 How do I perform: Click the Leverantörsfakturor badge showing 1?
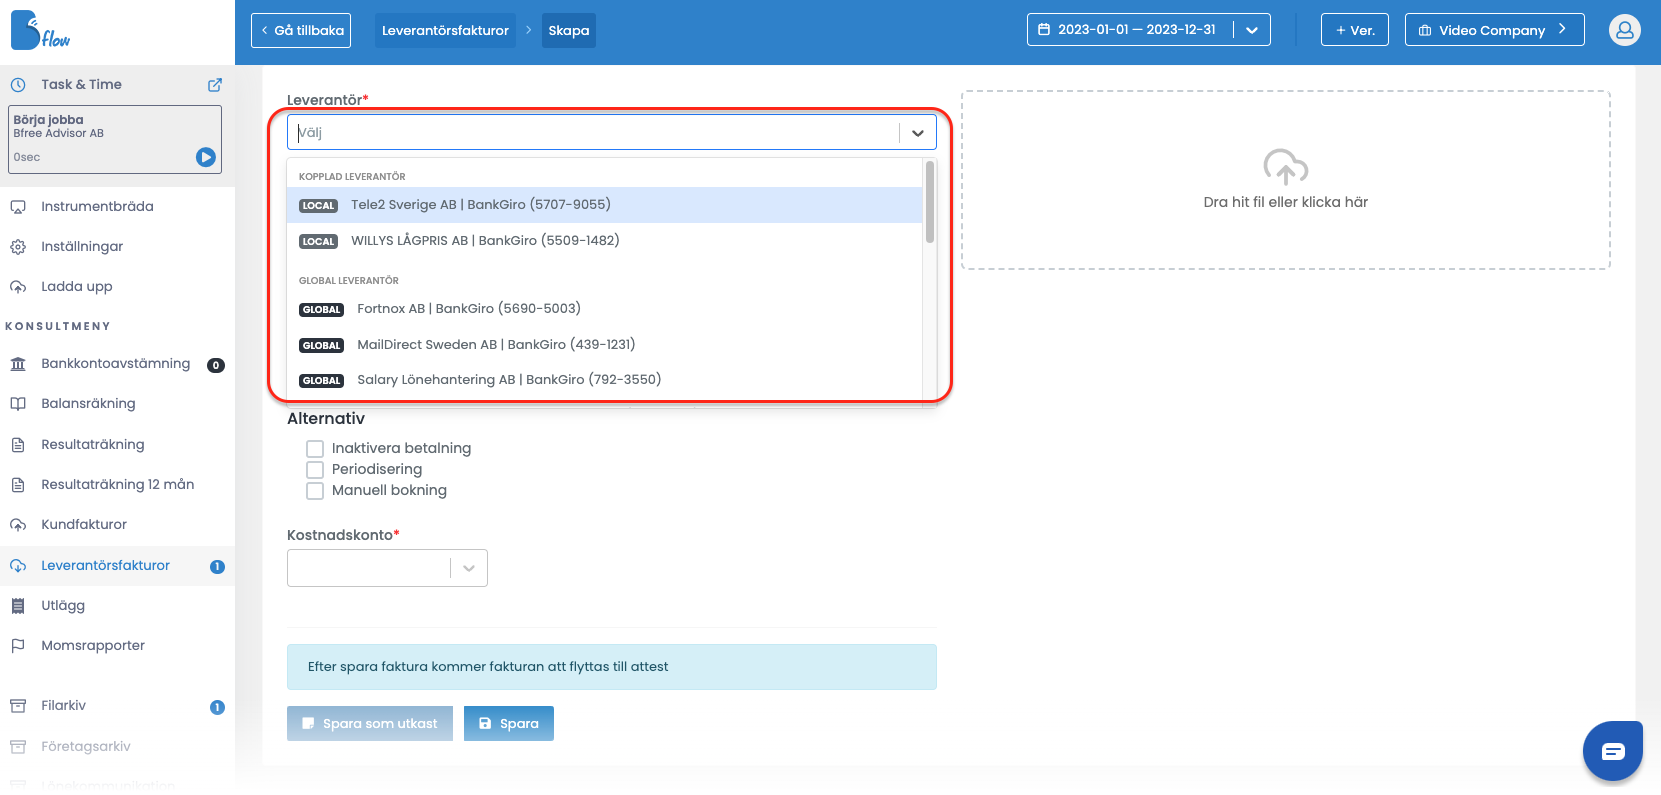217,567
